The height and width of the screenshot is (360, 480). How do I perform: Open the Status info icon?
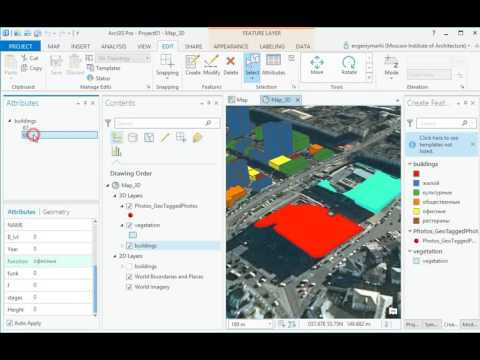[x=90, y=78]
